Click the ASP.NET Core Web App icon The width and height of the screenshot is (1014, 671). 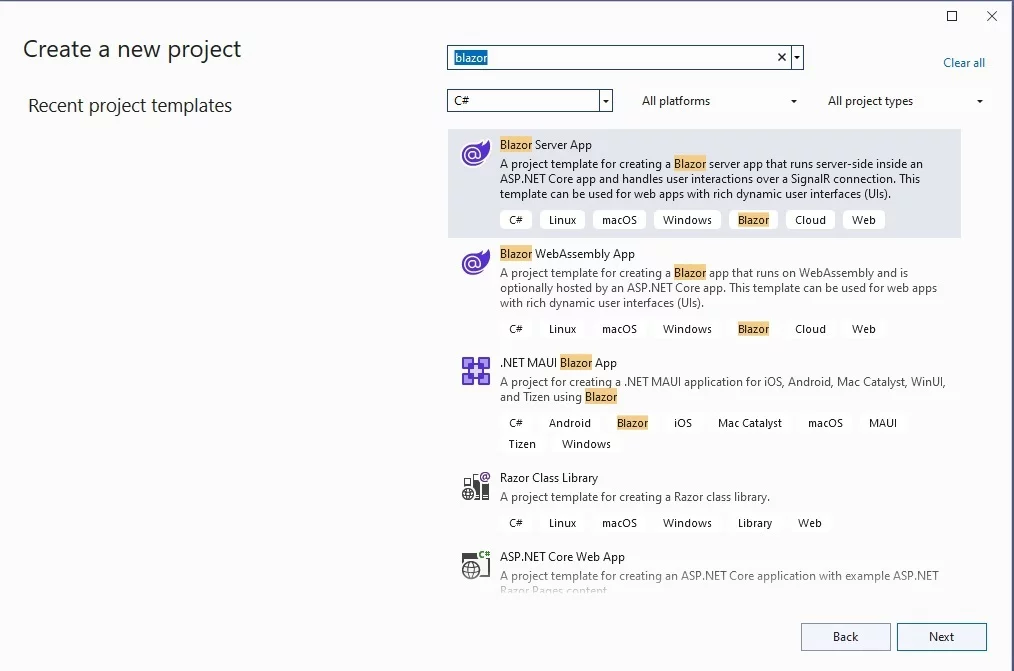475,565
